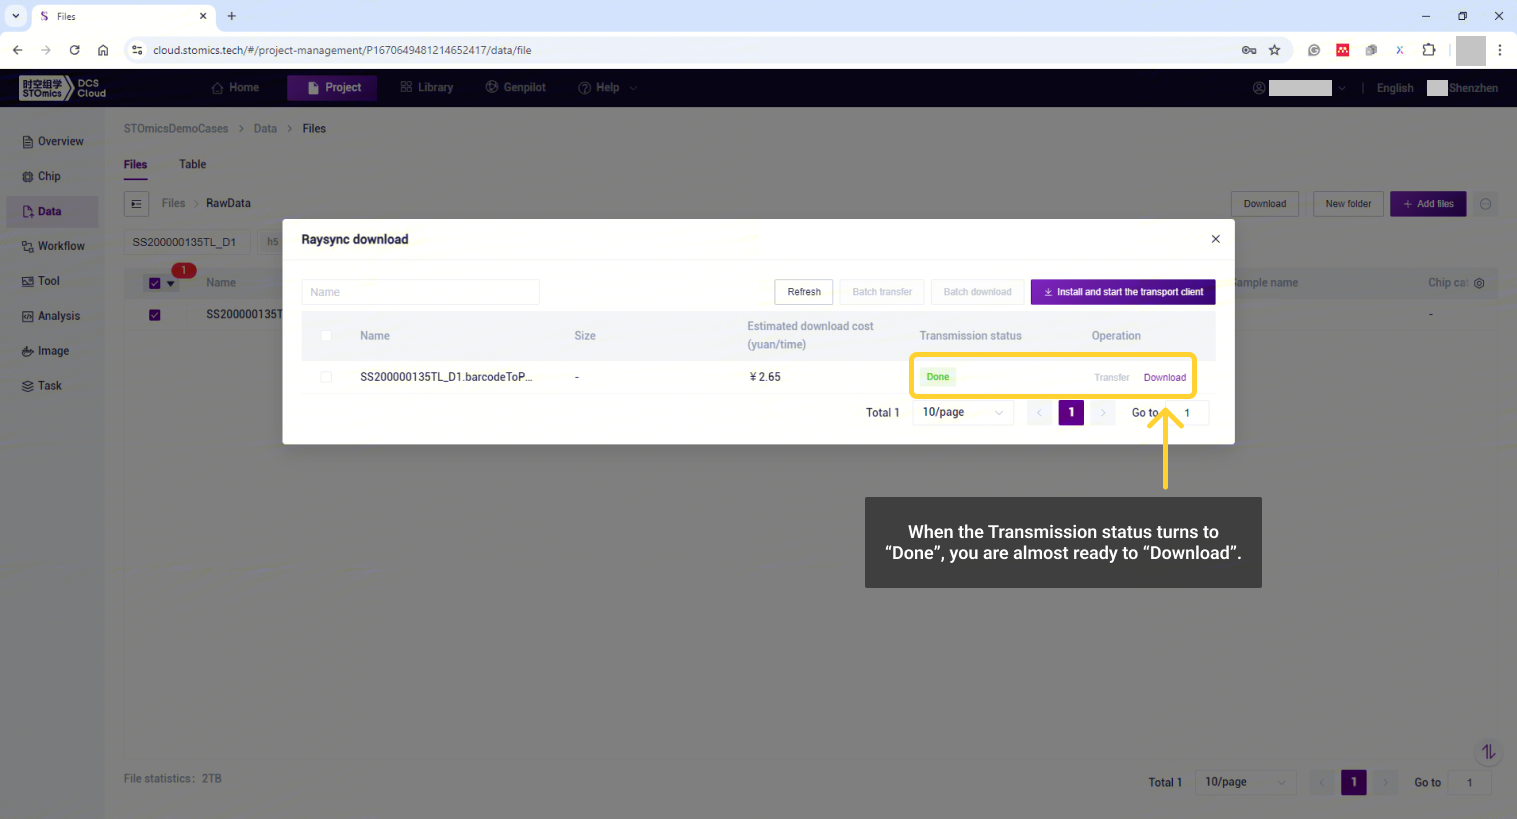Viewport: 1517px width, 819px height.
Task: Toggle the select-all checkbox in dialog header
Action: pyautogui.click(x=326, y=336)
